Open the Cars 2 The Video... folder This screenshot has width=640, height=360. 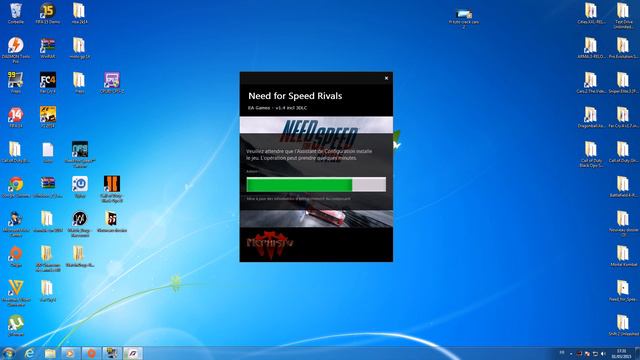(591, 83)
